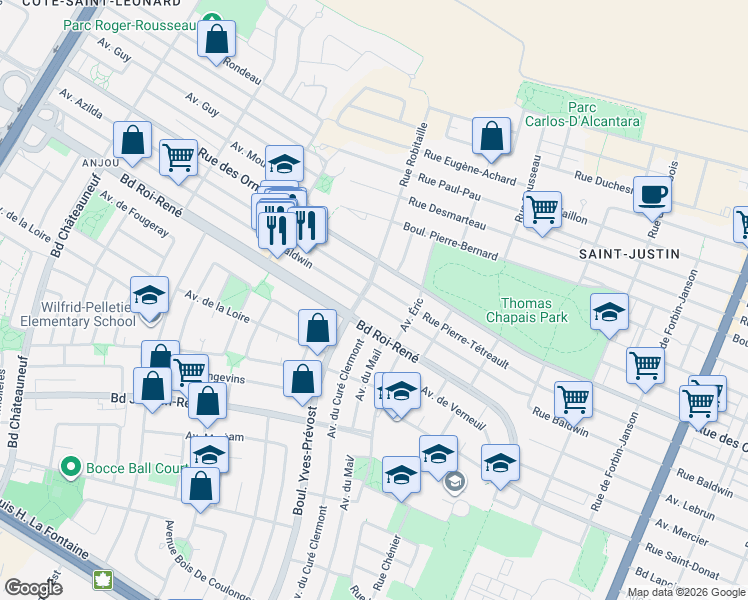Click Av. Azilda street label
Screen dimensions: 748x600
(81, 103)
